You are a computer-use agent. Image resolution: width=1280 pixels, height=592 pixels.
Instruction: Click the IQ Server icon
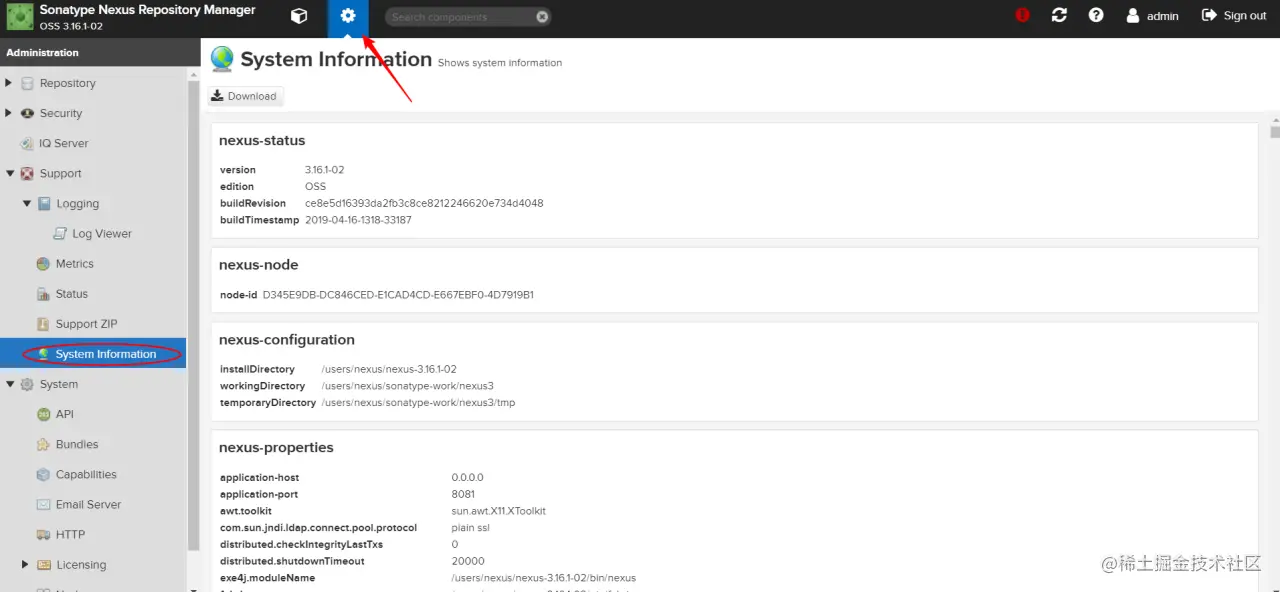(x=29, y=143)
